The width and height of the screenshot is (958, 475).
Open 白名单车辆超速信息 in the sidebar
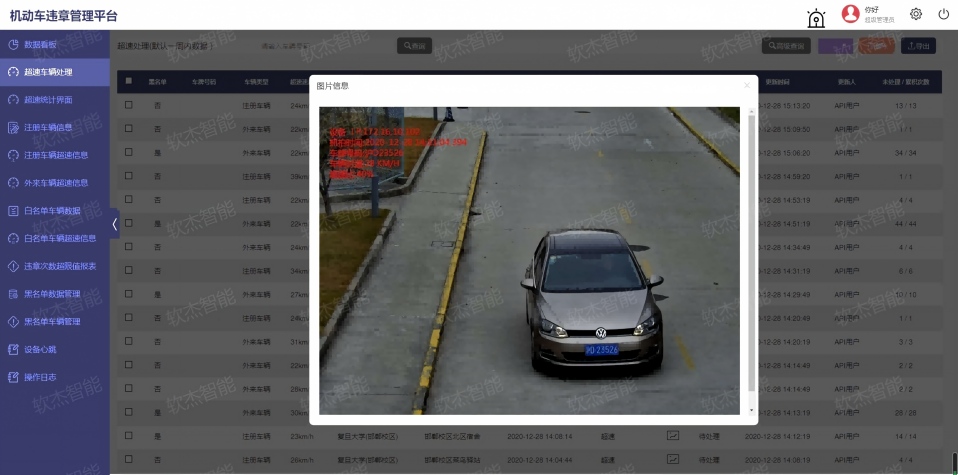tap(55, 238)
